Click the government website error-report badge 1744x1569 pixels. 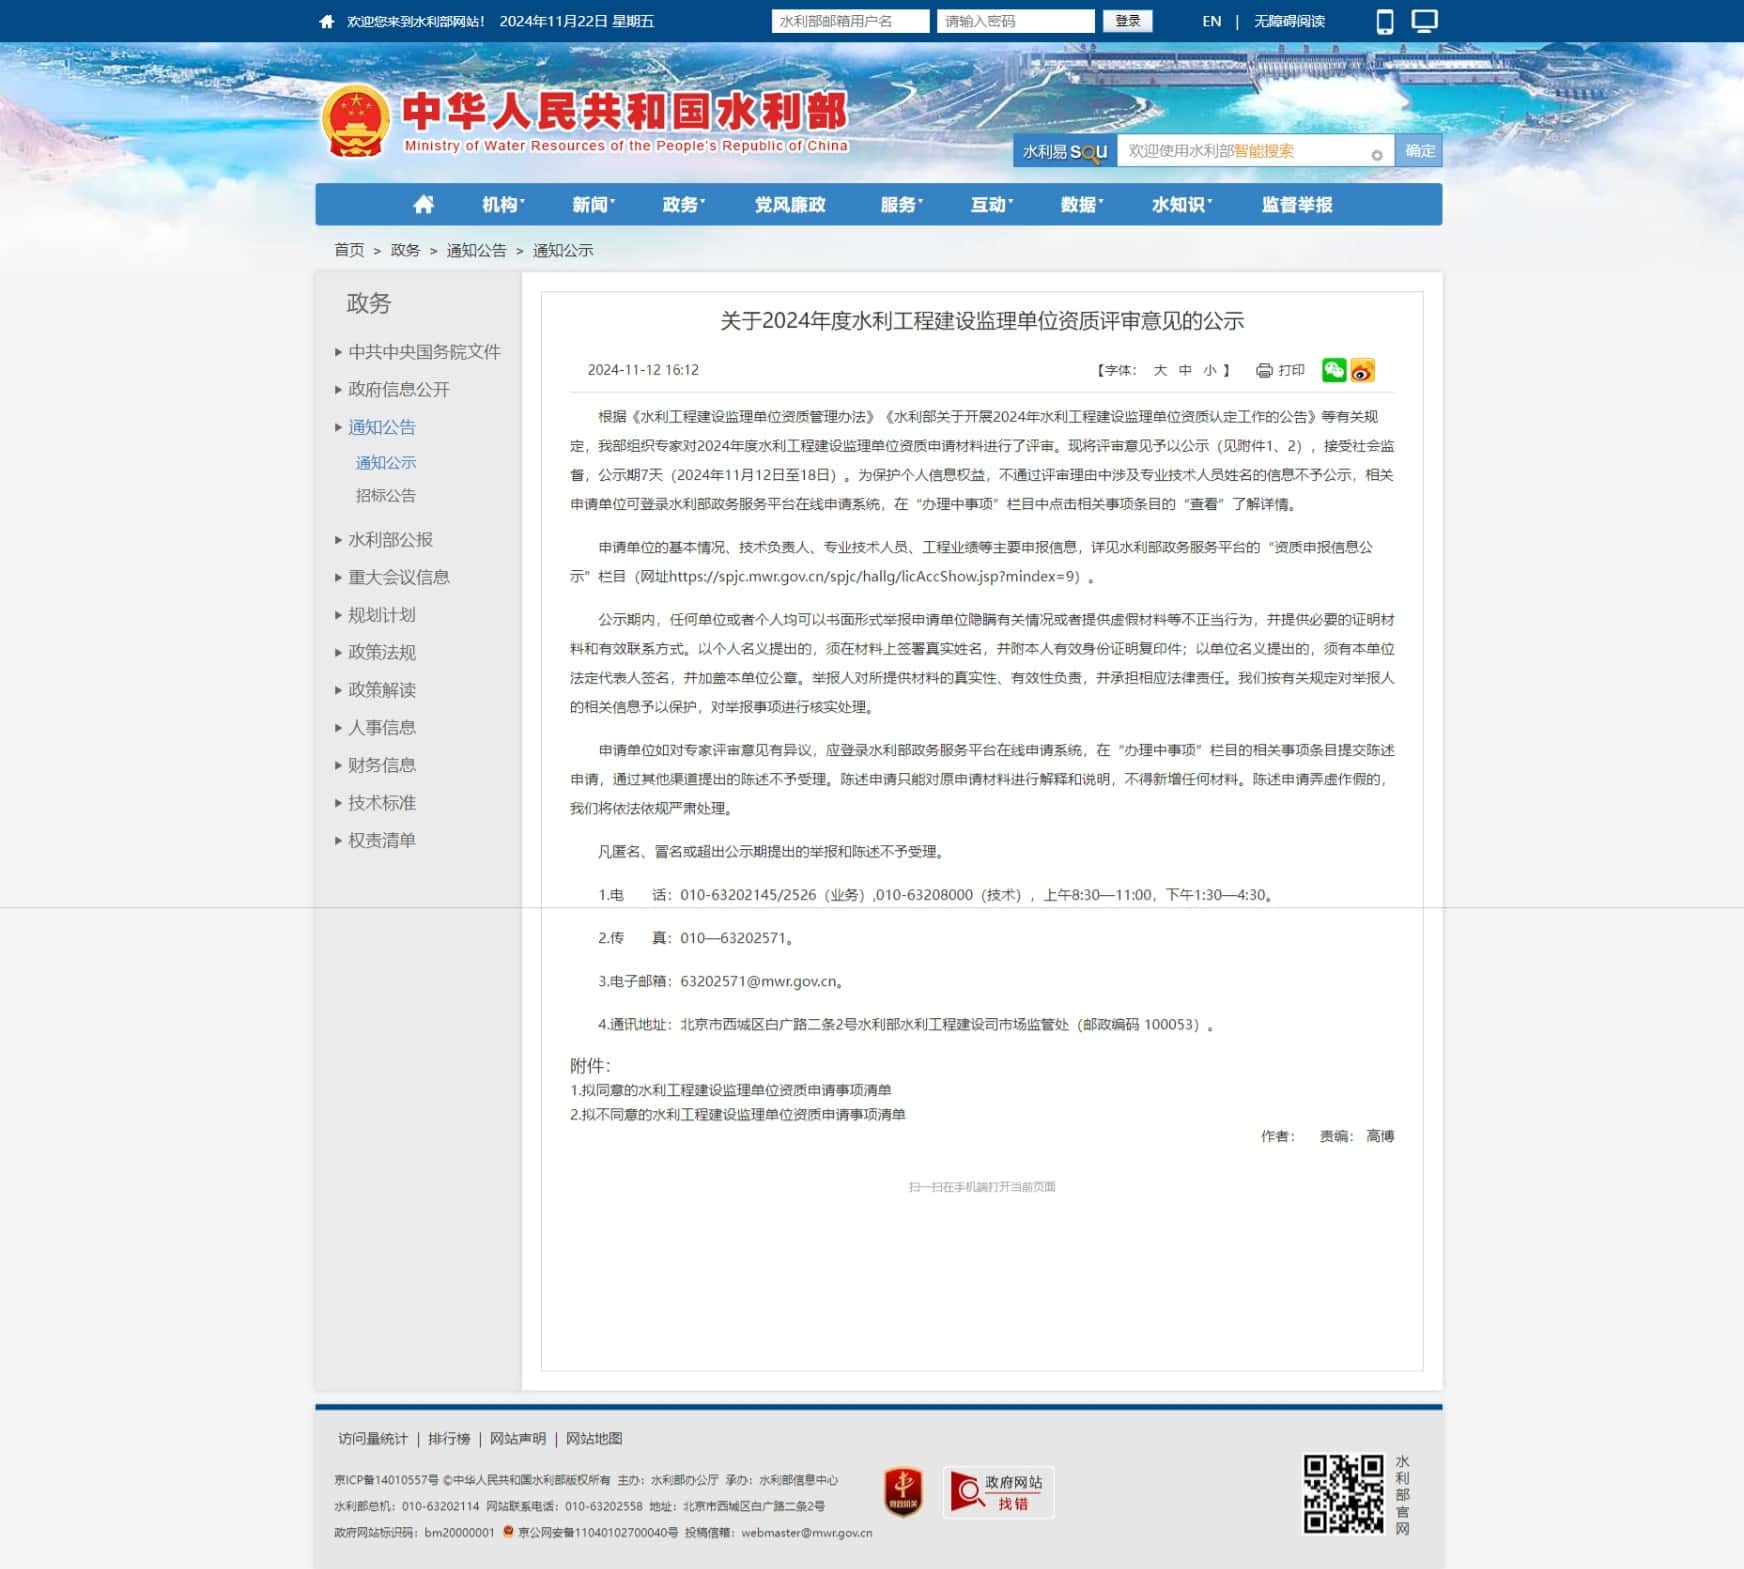998,1492
